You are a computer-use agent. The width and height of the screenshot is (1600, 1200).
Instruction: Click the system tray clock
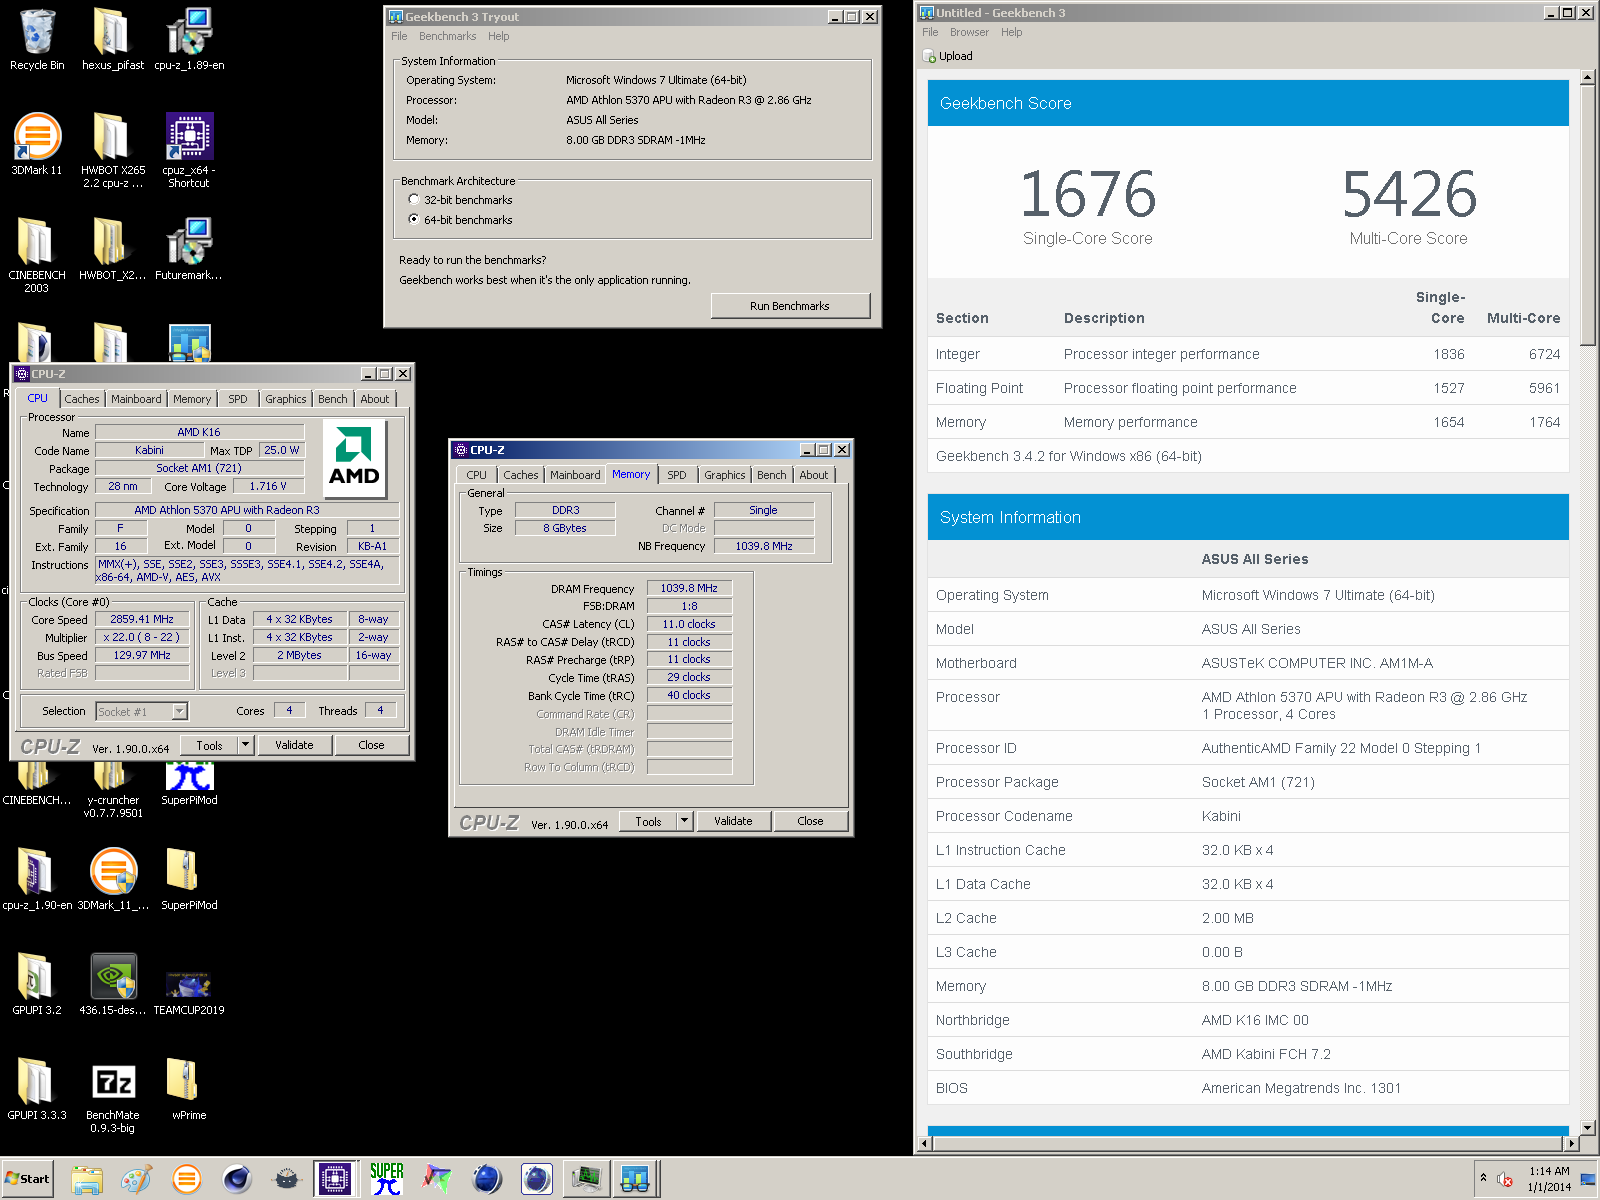click(x=1548, y=1179)
